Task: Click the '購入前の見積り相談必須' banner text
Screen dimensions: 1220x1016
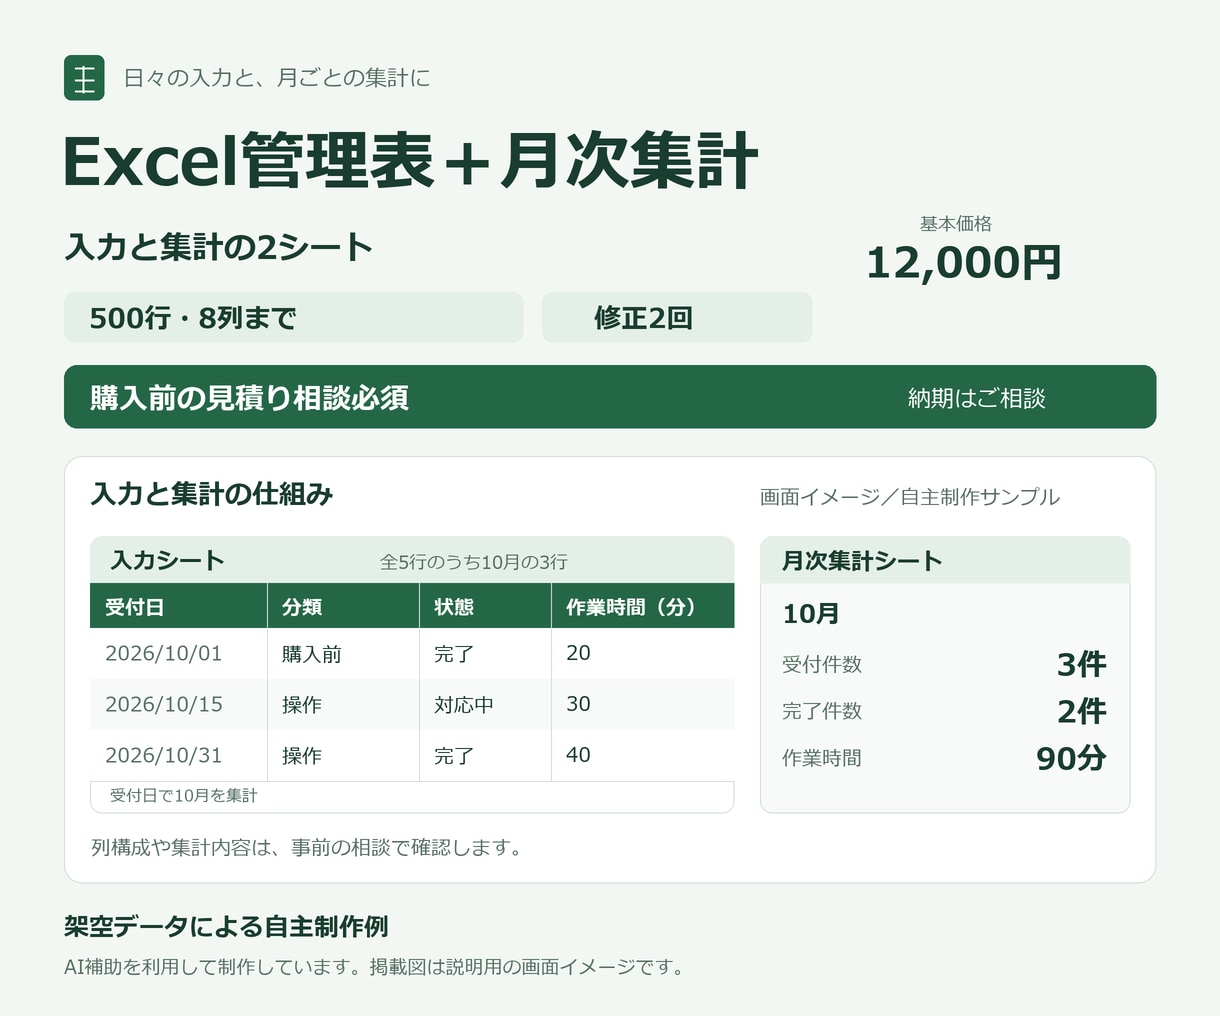Action: click(250, 398)
